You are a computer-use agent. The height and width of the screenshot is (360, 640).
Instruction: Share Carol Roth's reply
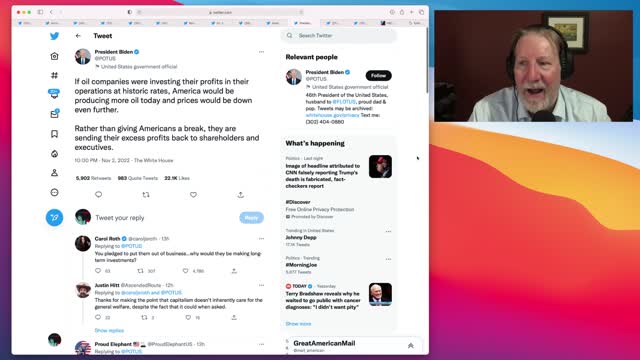[234, 271]
